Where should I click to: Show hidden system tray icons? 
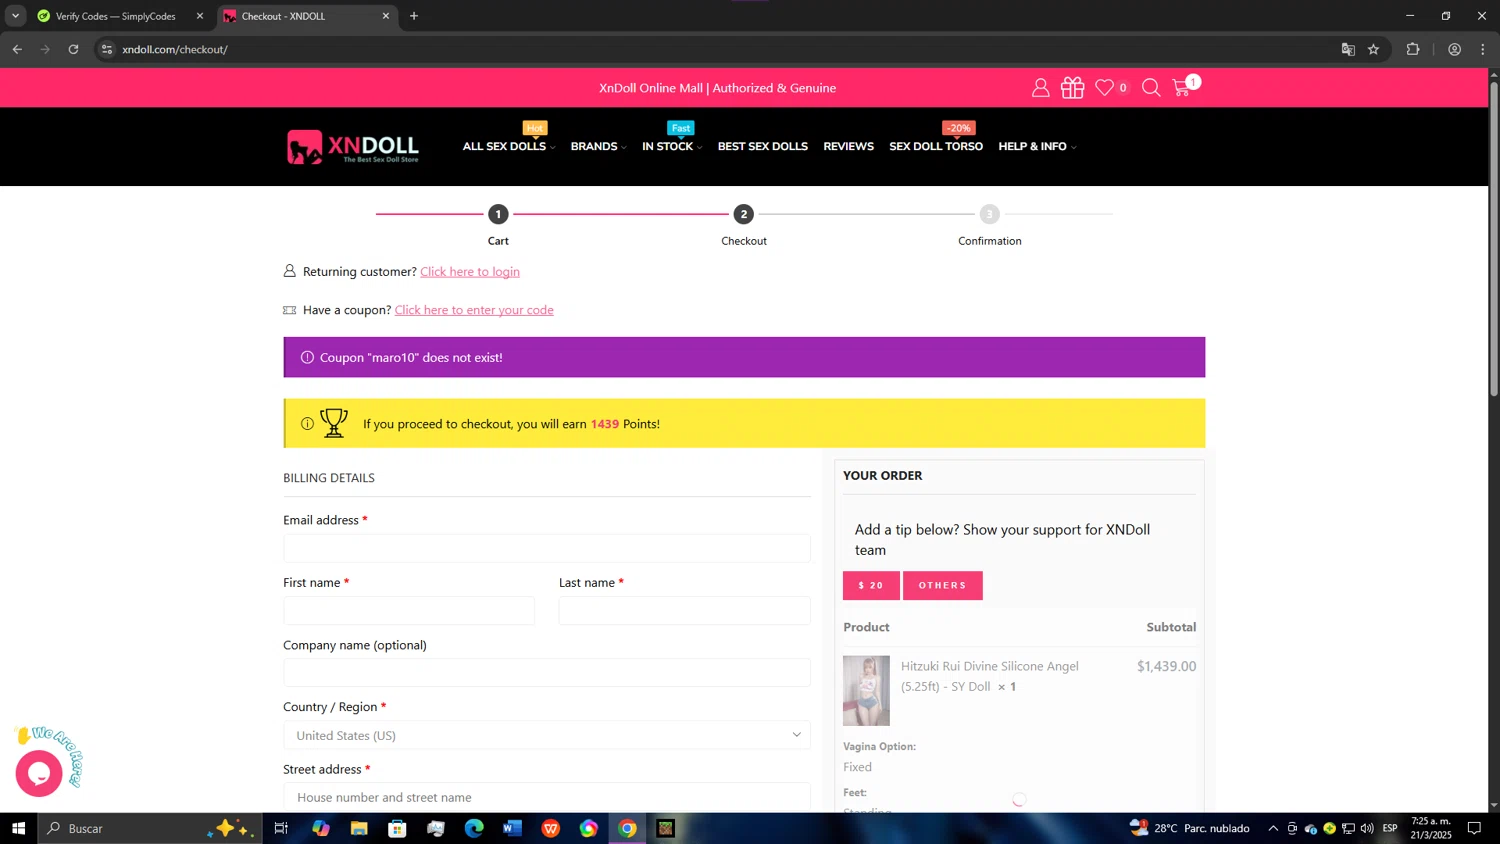tap(1272, 828)
